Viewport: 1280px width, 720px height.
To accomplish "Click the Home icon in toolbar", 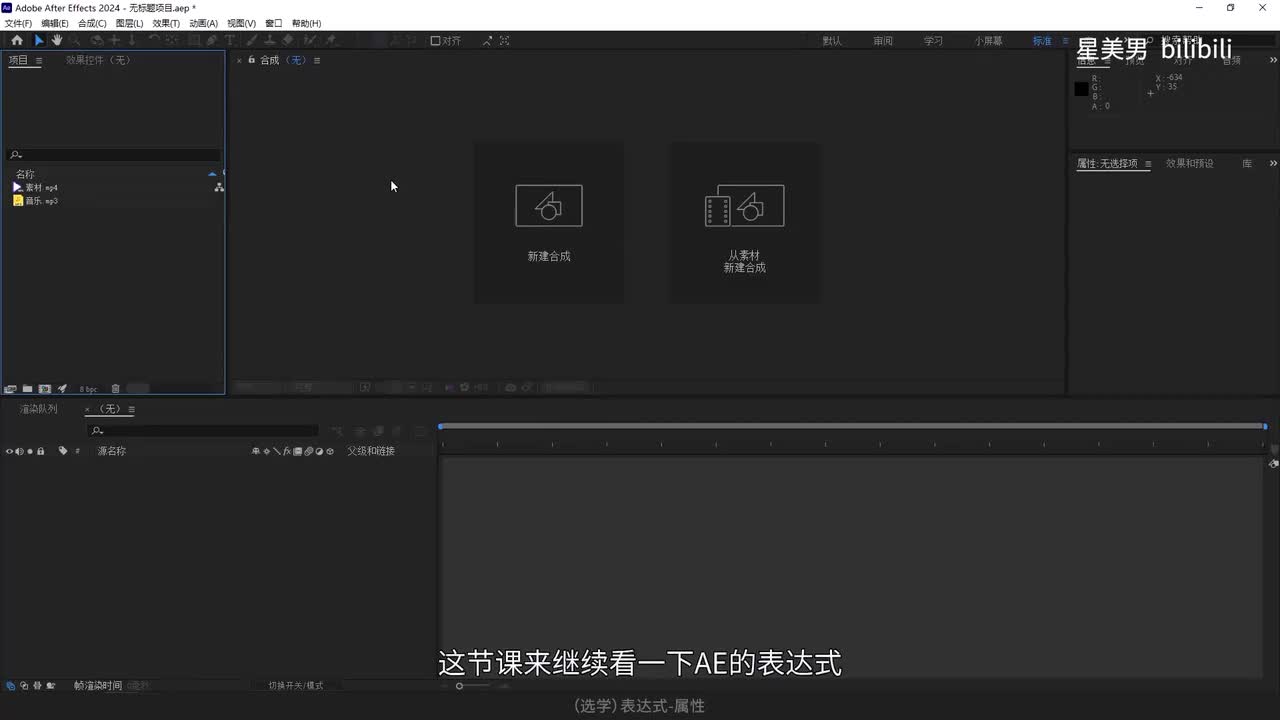I will [17, 40].
